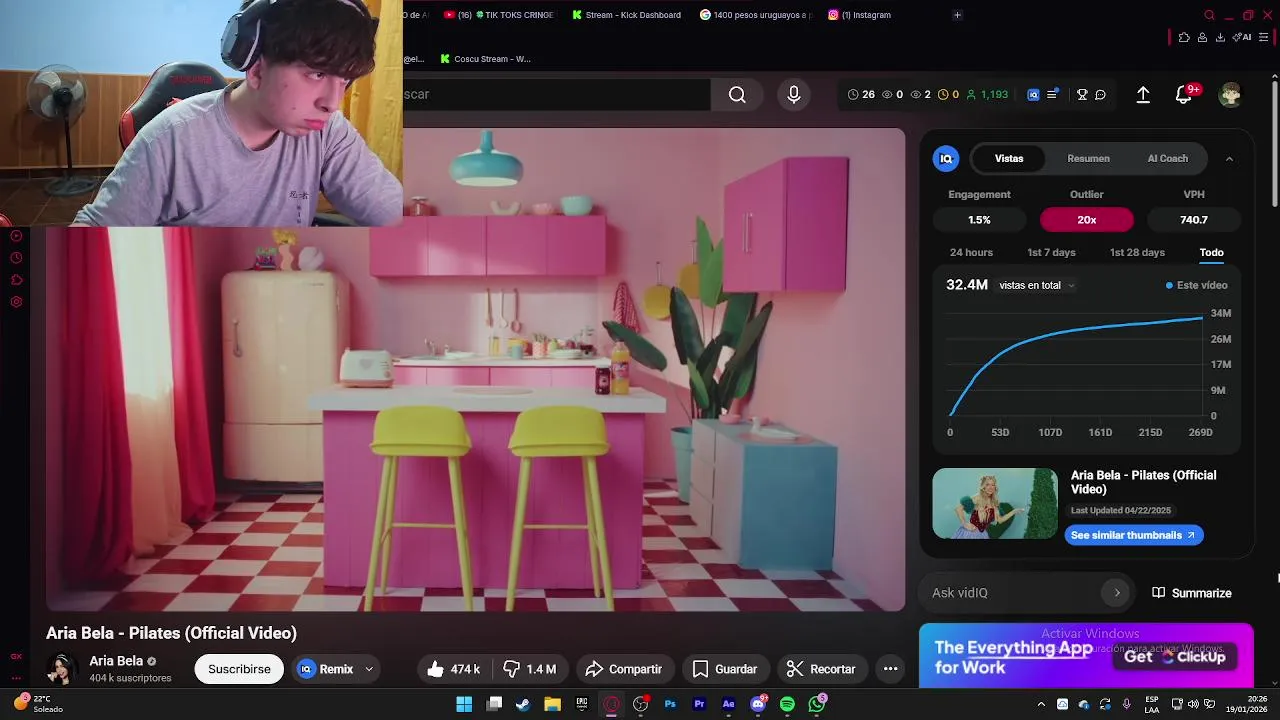1280x720 pixels.
Task: Click the VPH 740.7 pill
Action: (x=1194, y=220)
